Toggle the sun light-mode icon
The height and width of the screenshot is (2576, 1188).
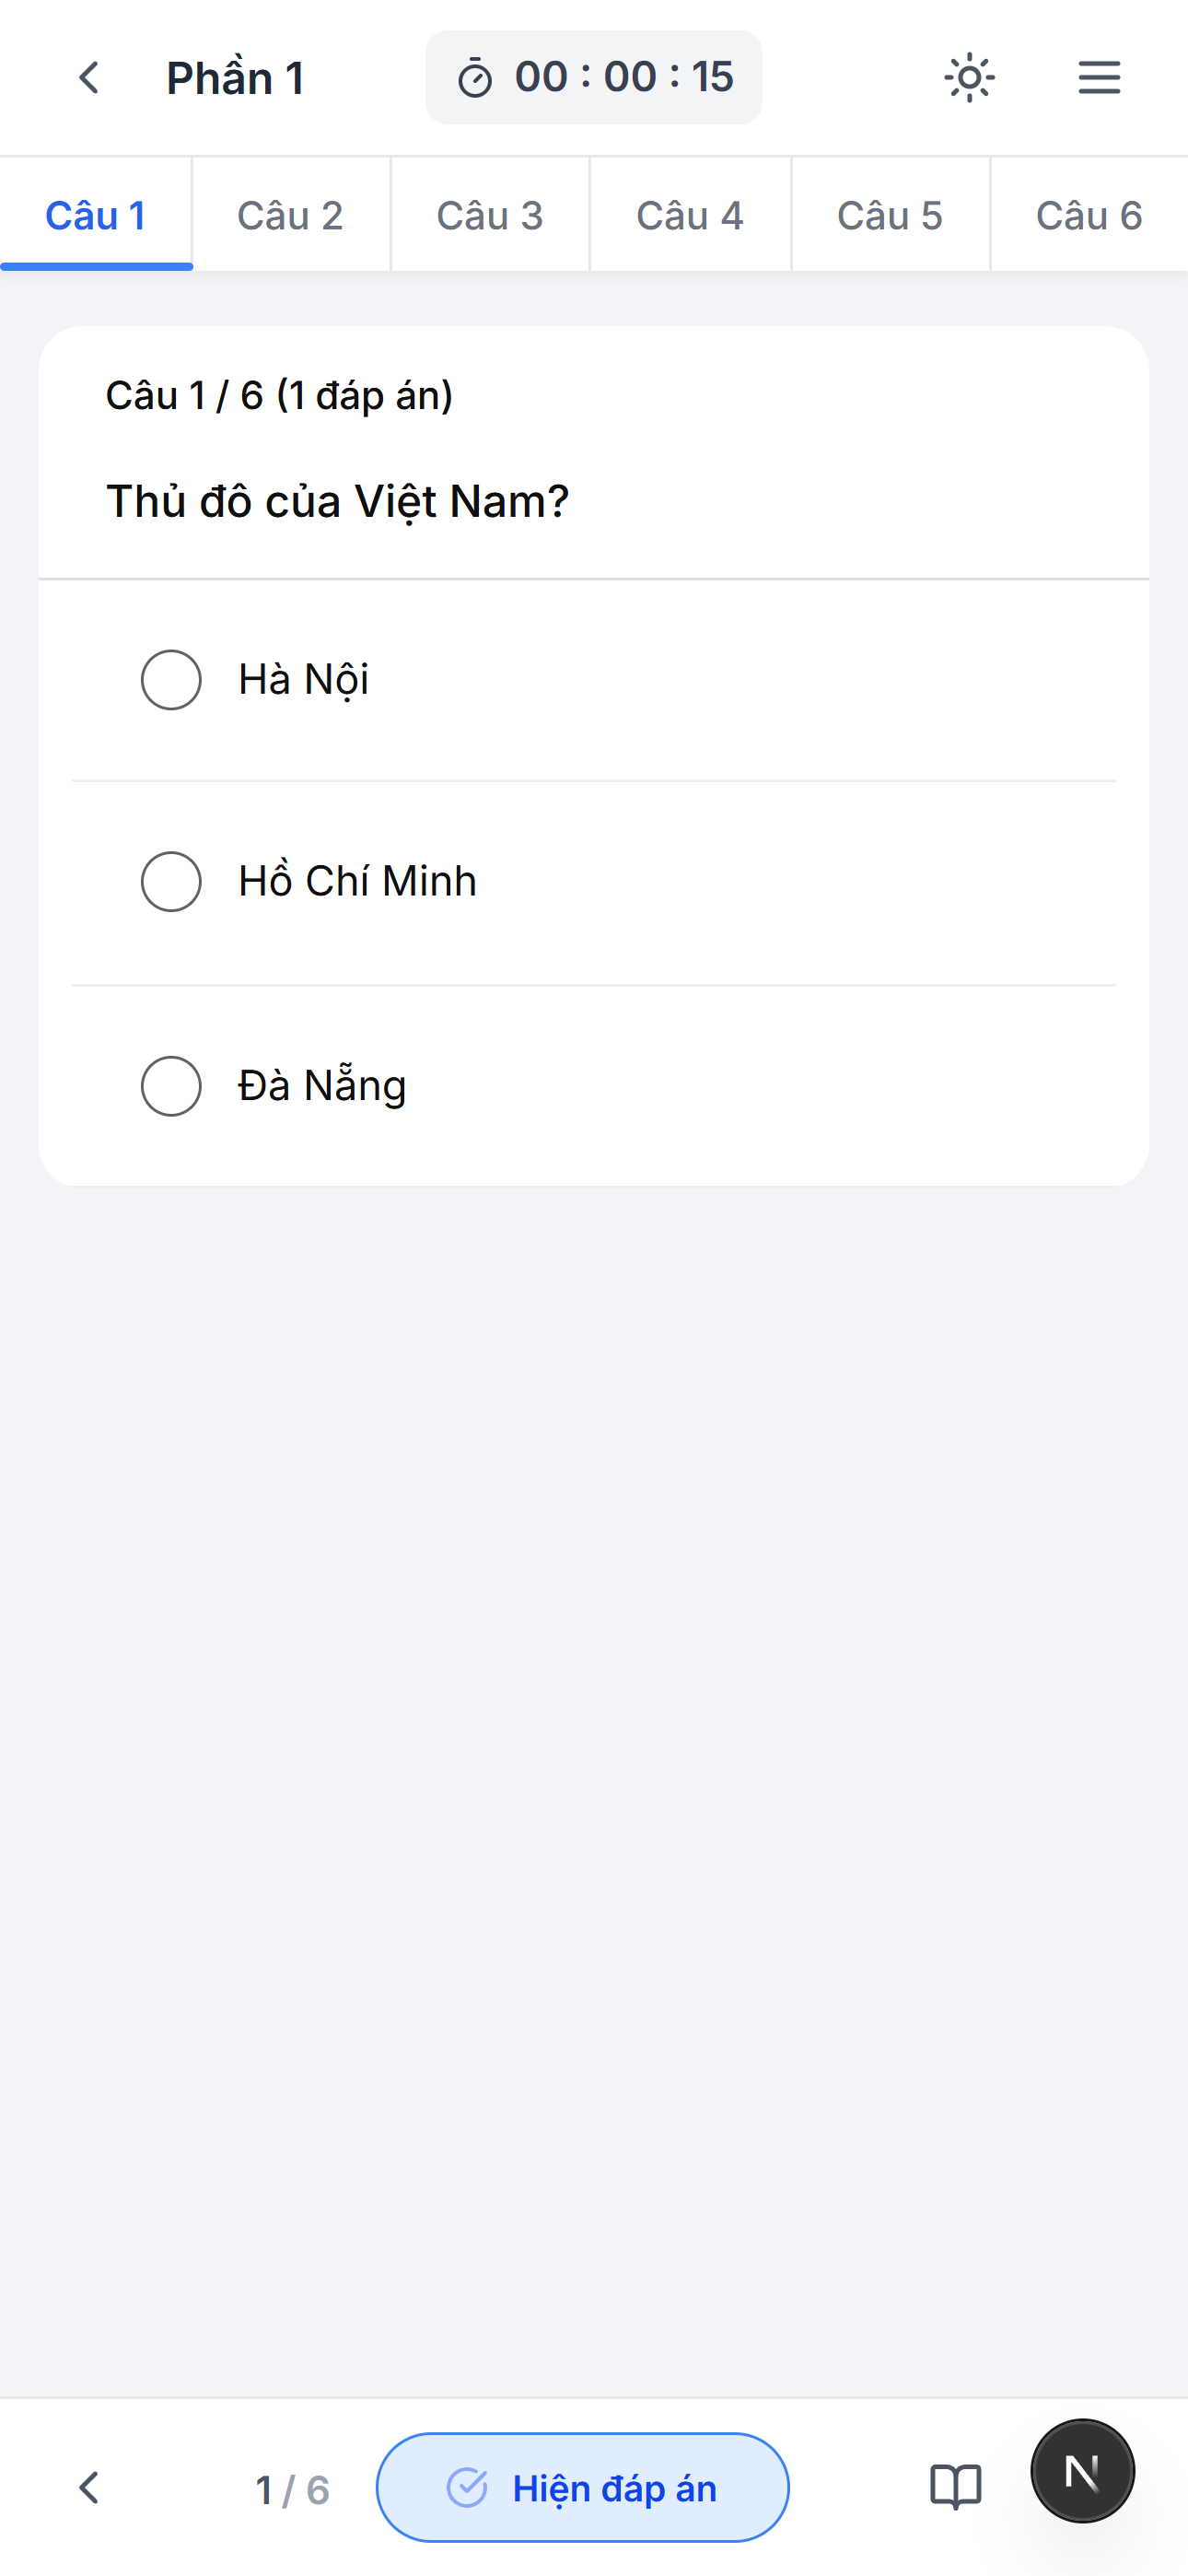click(x=969, y=78)
